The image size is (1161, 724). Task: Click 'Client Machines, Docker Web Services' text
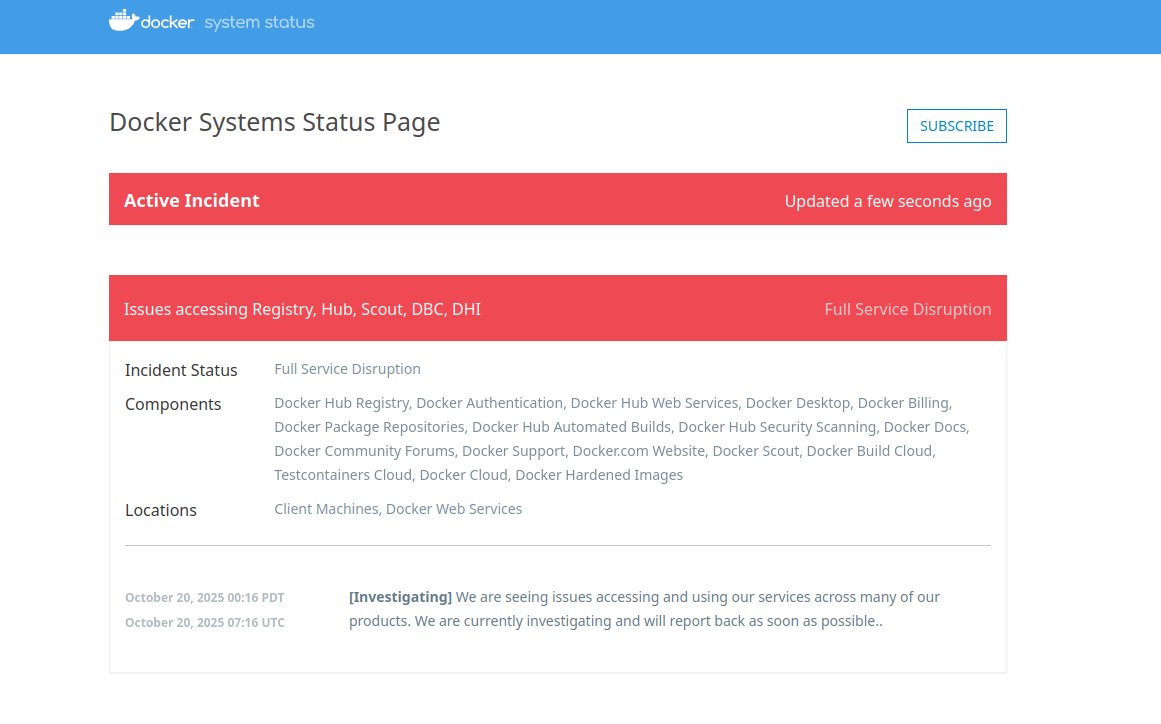[398, 509]
